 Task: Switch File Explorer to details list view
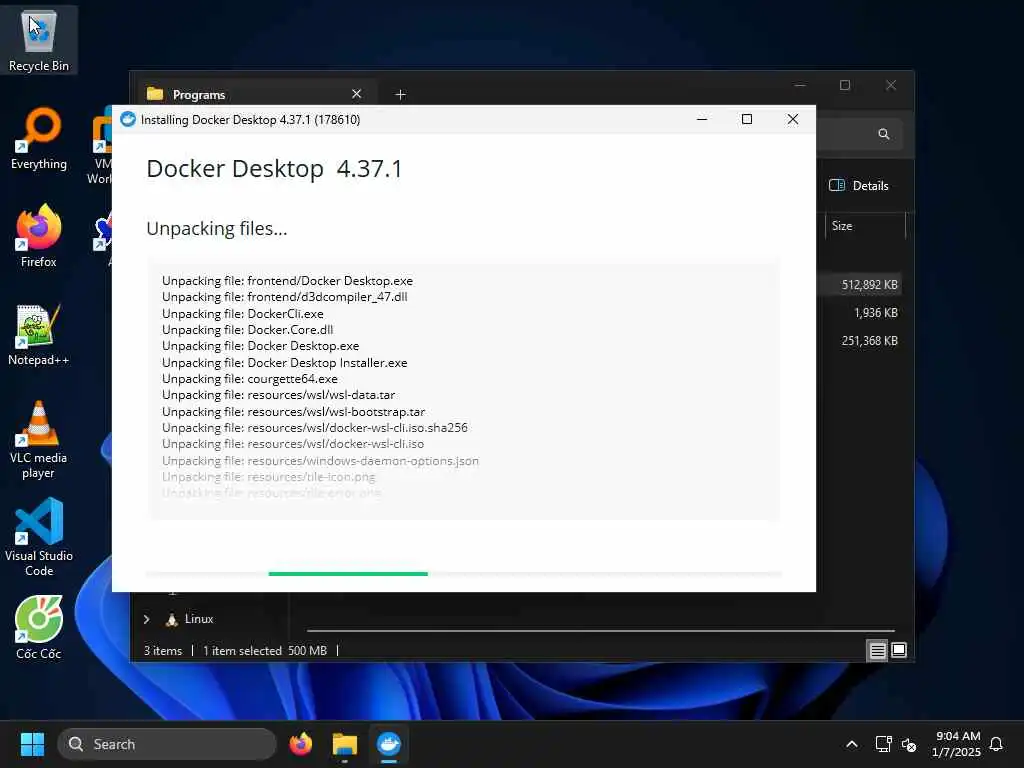[x=877, y=650]
